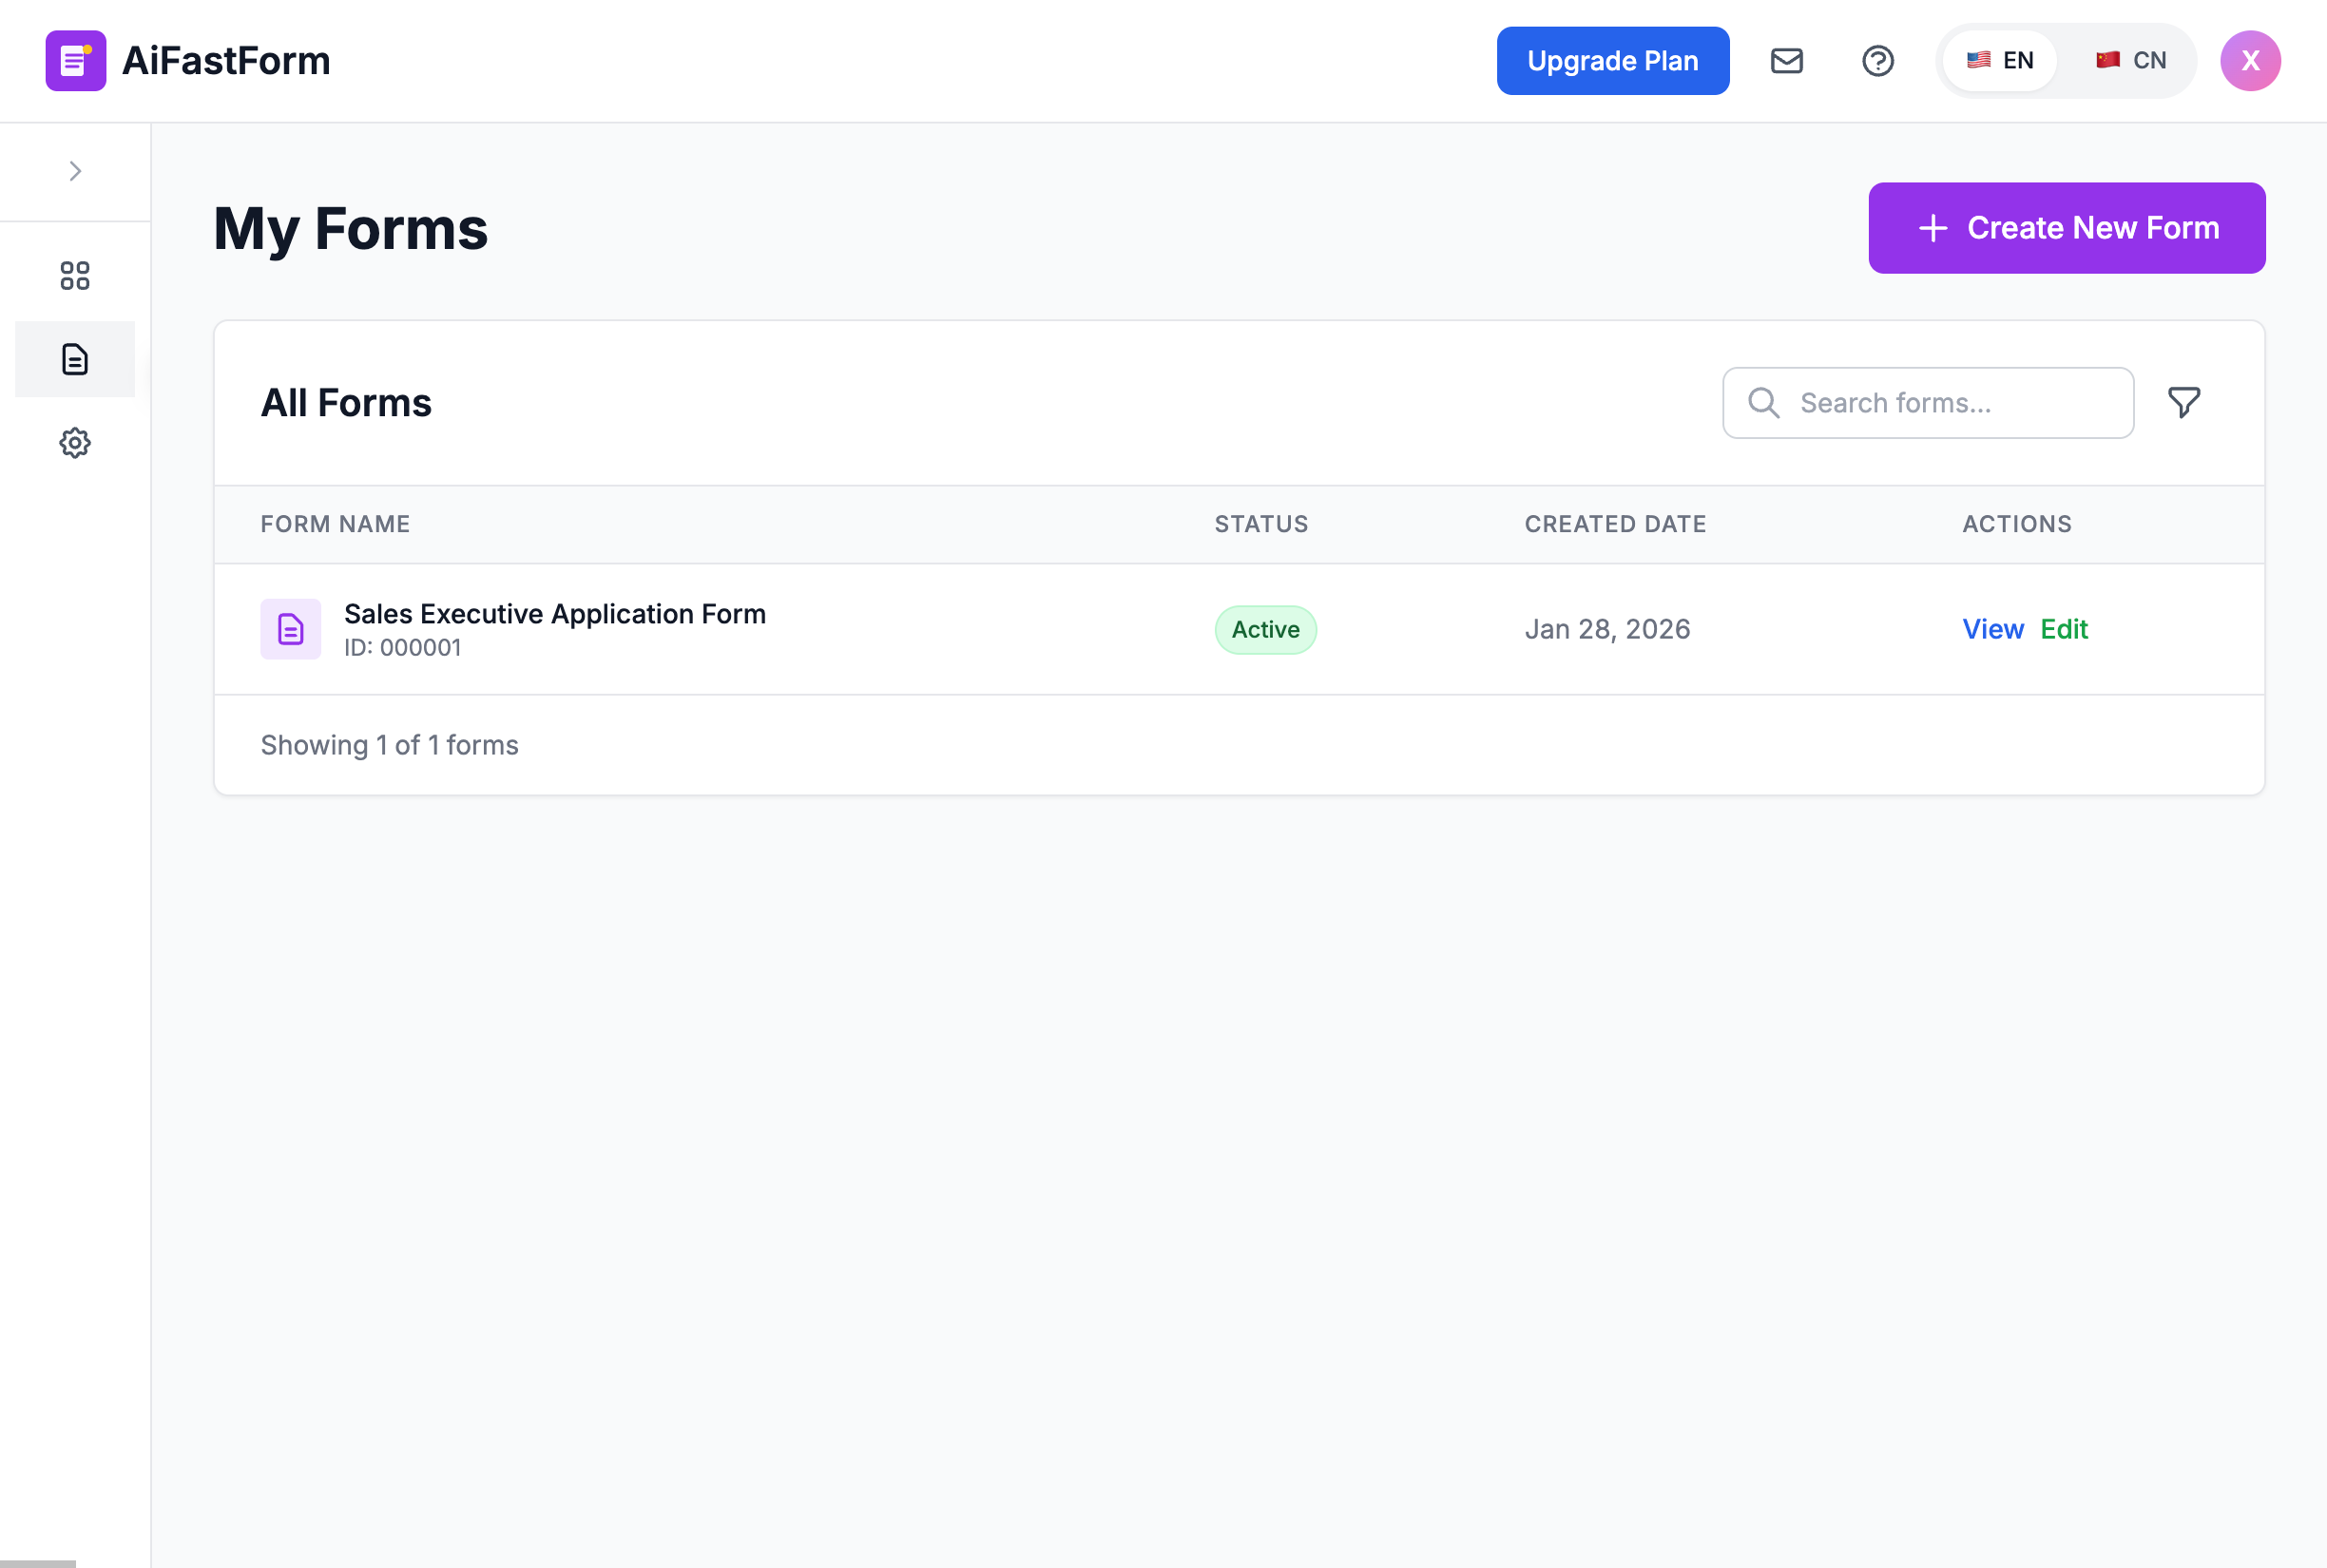Click the Form Name column header
Screen dimensions: 2327x1568
(335, 524)
